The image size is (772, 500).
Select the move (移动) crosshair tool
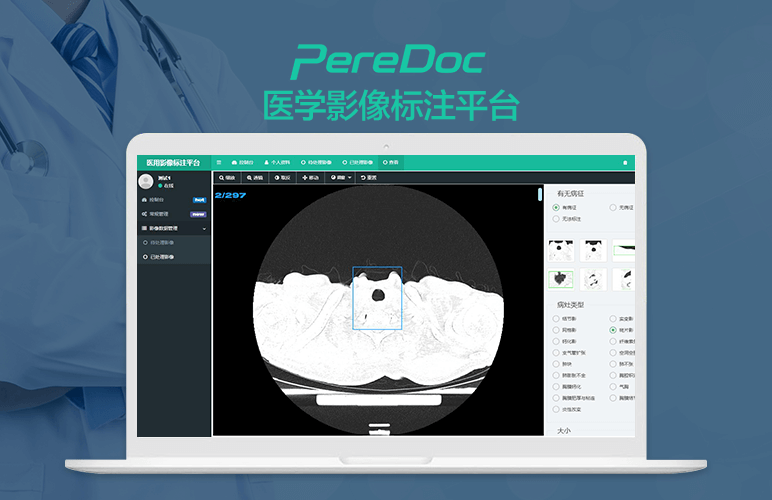311,177
